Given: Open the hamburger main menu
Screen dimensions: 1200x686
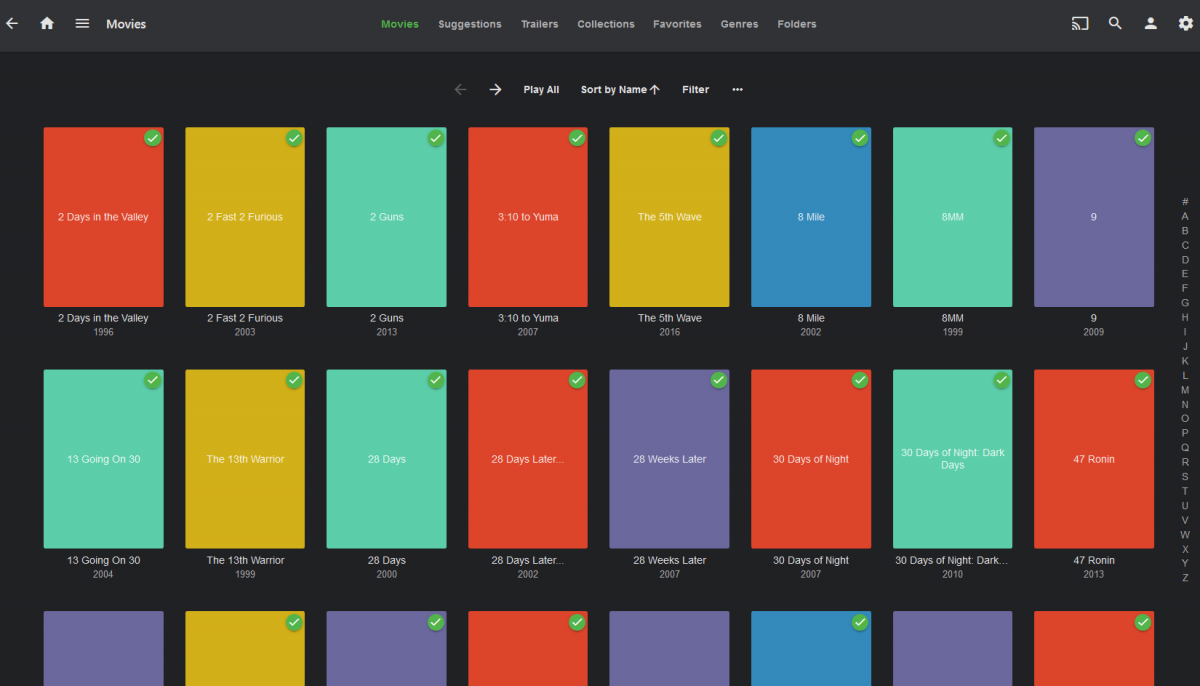Looking at the screenshot, I should 82,23.
